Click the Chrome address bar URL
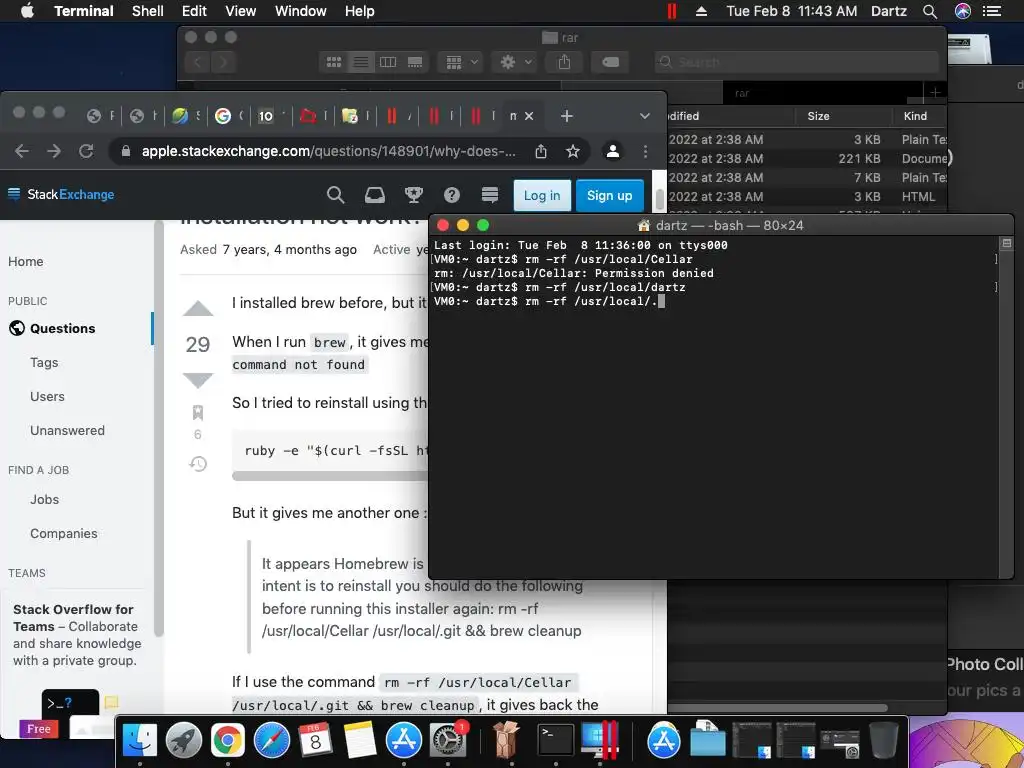The height and width of the screenshot is (768, 1024). (328, 152)
